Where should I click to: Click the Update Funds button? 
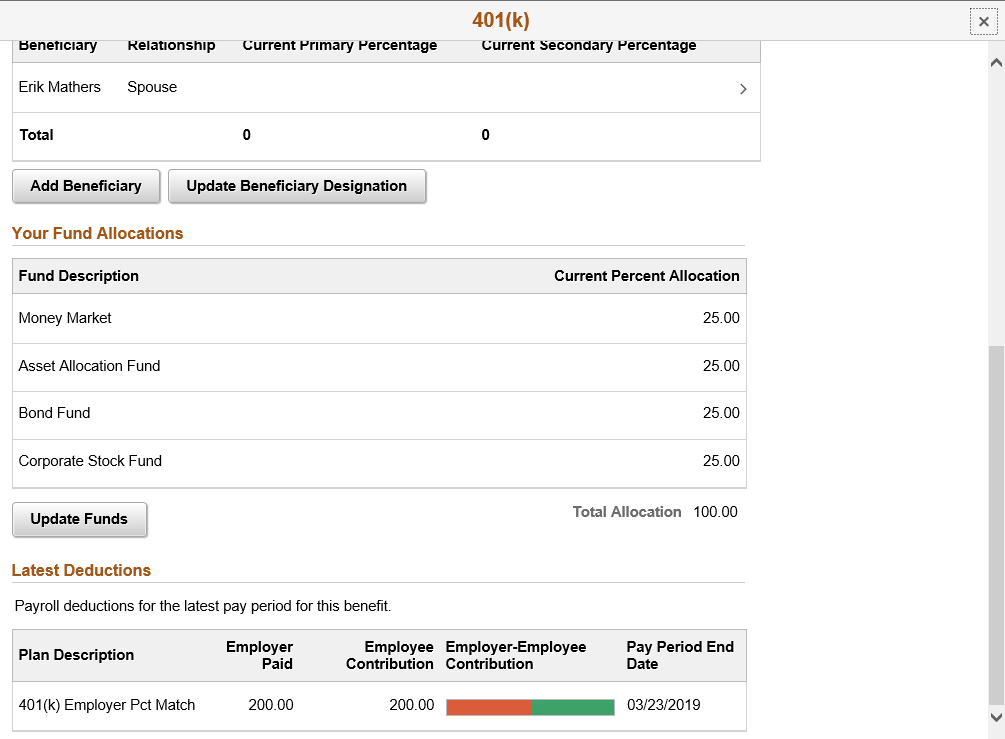tap(79, 519)
